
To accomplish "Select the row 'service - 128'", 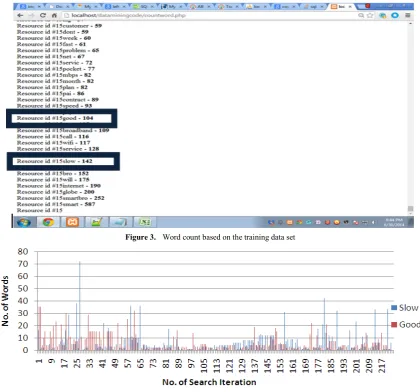I will pyautogui.click(x=58, y=149).
